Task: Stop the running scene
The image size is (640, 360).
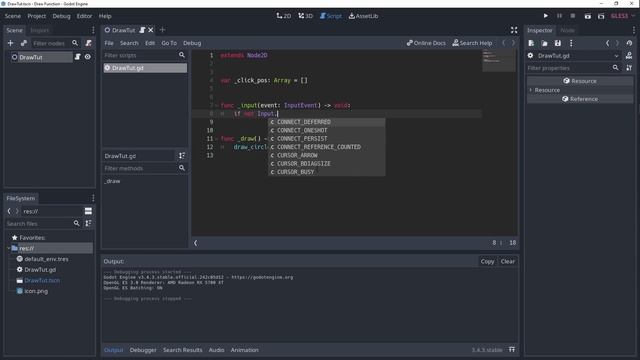Action: click(x=573, y=16)
